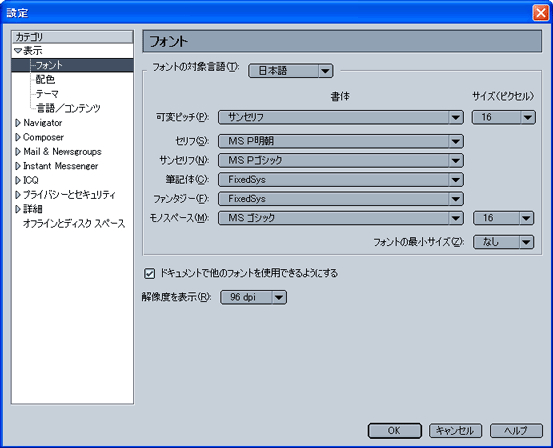The width and height of the screenshot is (553, 448).
Task: Select 言語/コンテンツ tree item
Action: pos(68,108)
